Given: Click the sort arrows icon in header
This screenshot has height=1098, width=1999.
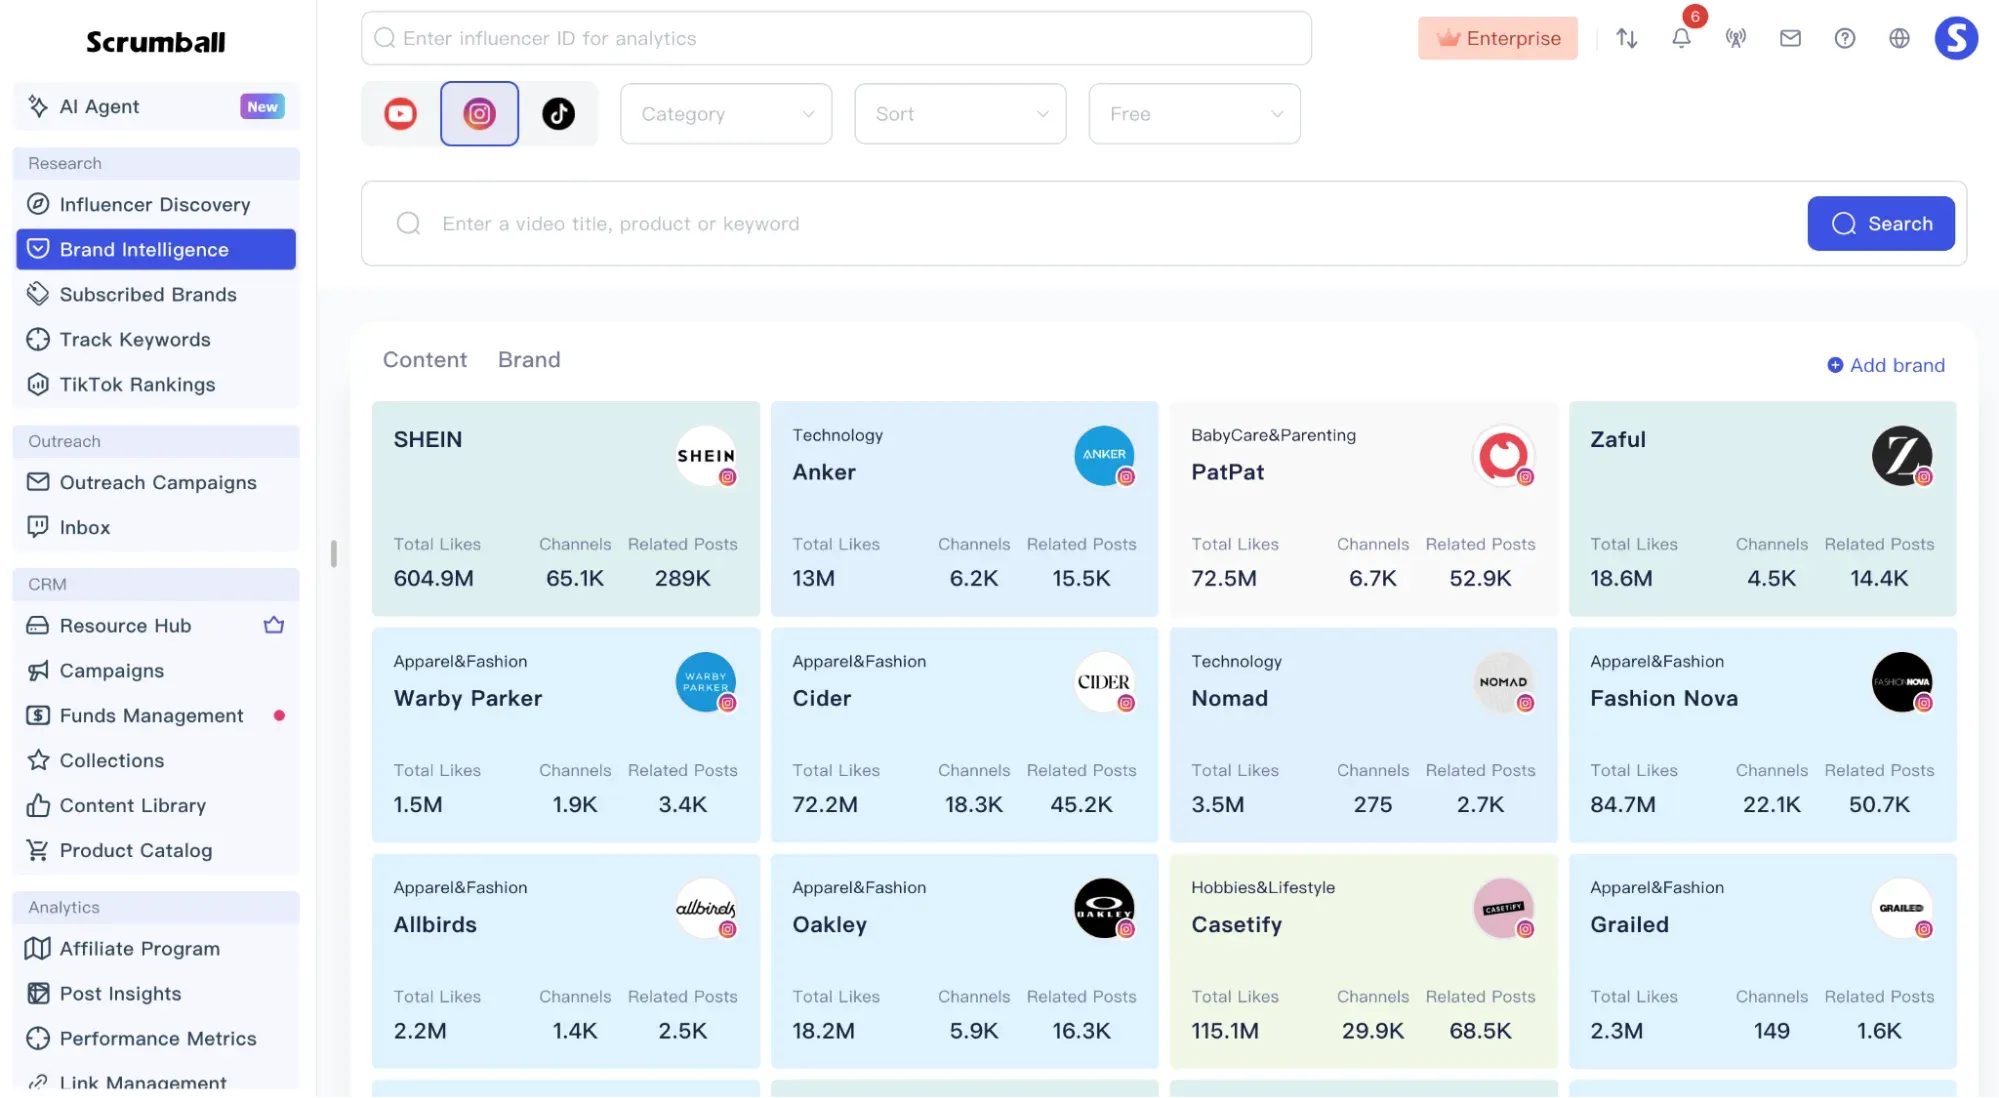Looking at the screenshot, I should coord(1627,38).
